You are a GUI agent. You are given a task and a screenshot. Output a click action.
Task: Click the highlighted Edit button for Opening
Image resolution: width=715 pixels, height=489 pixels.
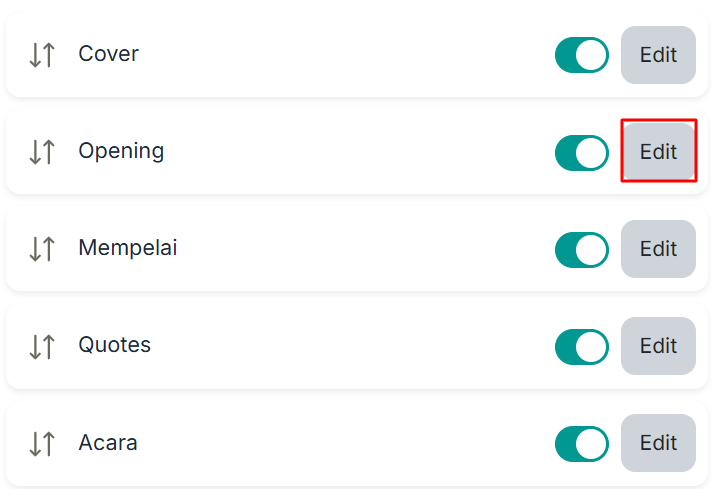point(658,152)
